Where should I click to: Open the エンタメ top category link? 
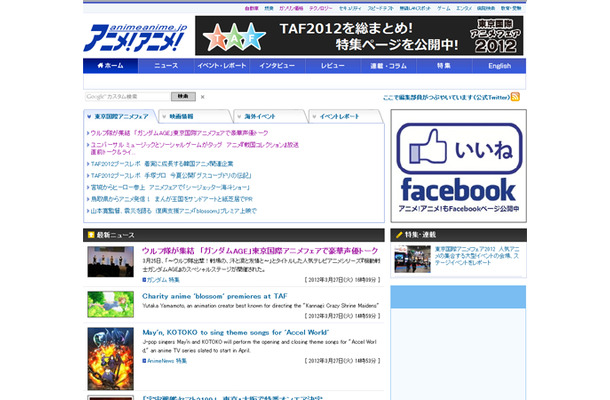click(464, 8)
